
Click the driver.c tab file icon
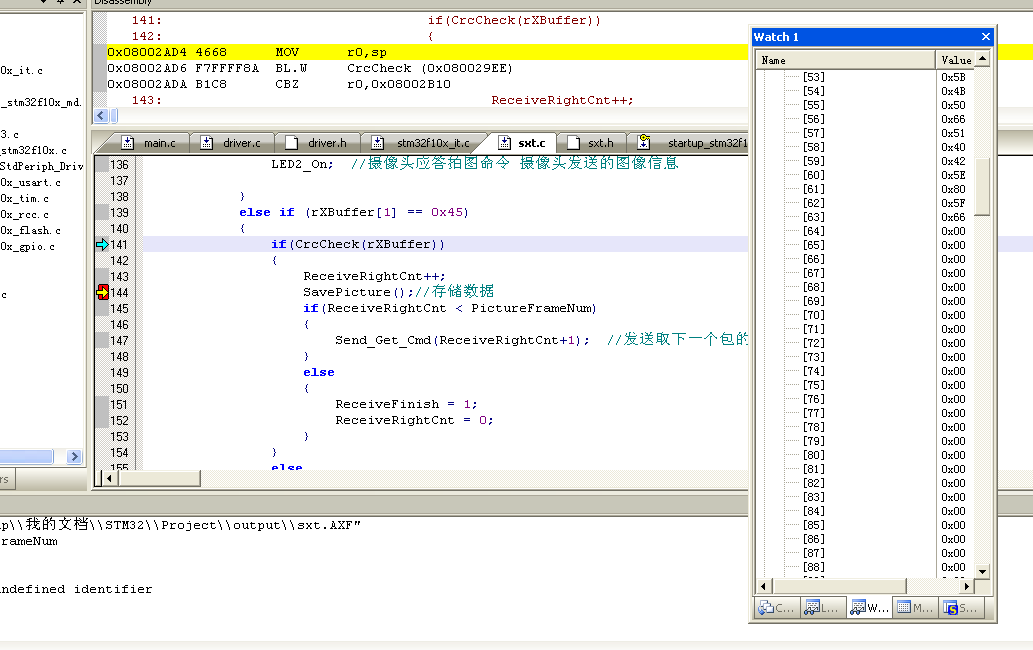tap(206, 143)
